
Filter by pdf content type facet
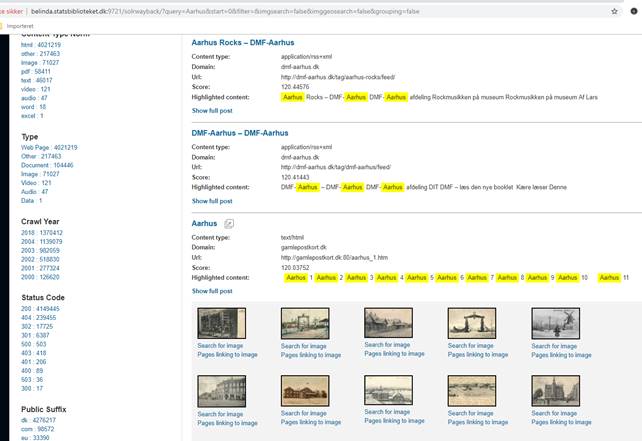pos(37,72)
